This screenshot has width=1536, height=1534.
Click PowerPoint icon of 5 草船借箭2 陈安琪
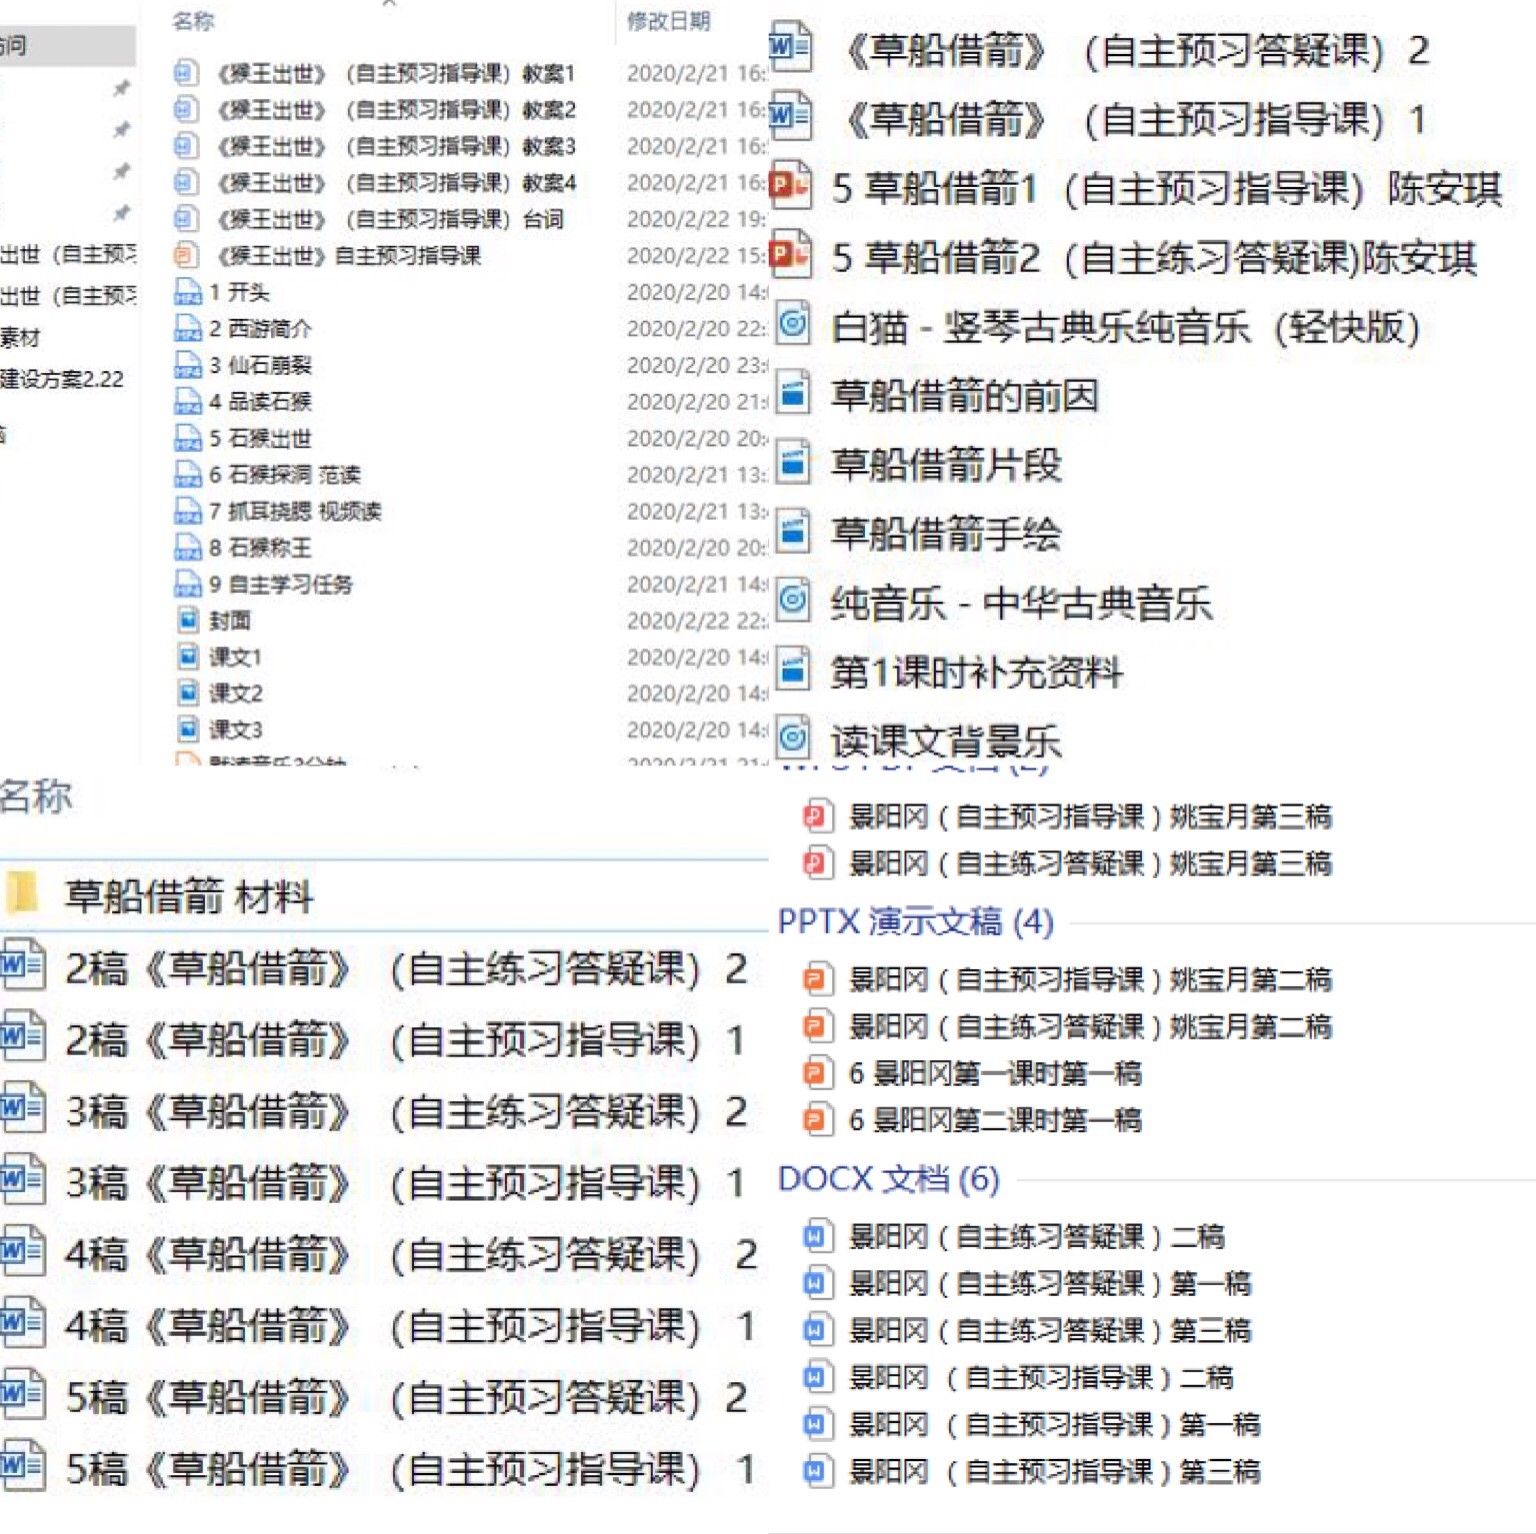[790, 255]
